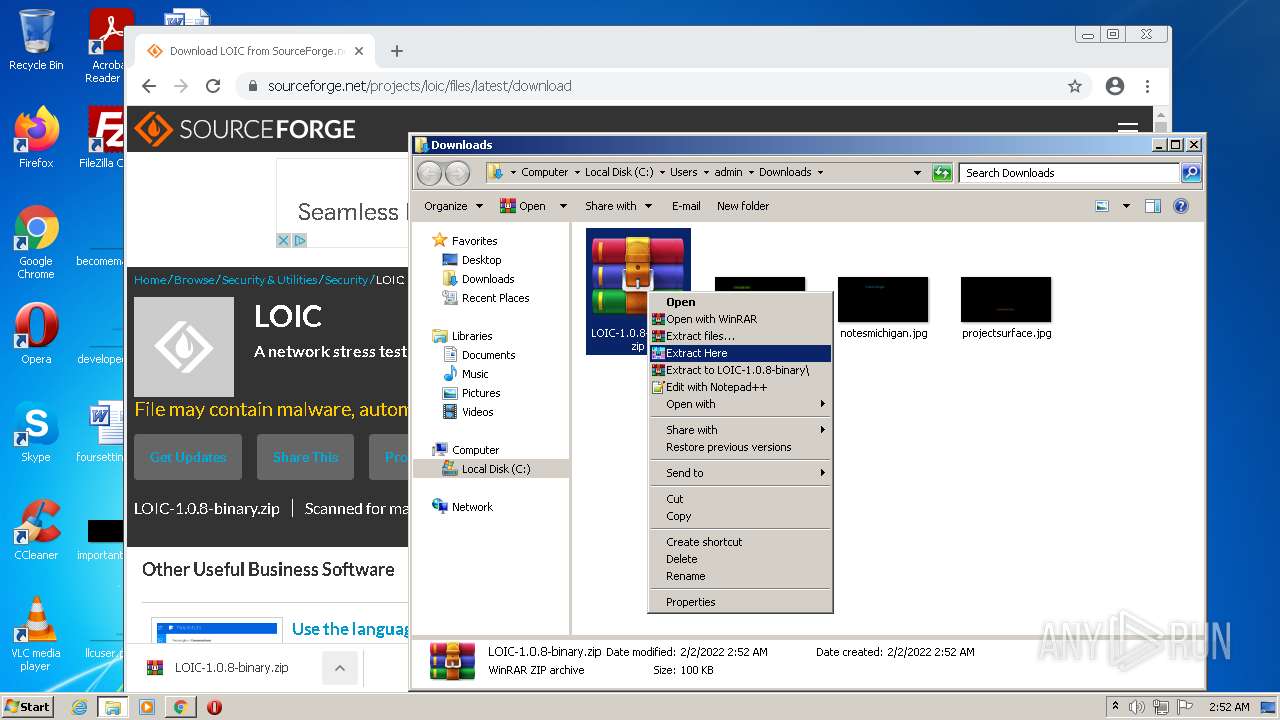Open the Recycle Bin desktop icon
Image resolution: width=1280 pixels, height=720 pixels.
(x=36, y=41)
